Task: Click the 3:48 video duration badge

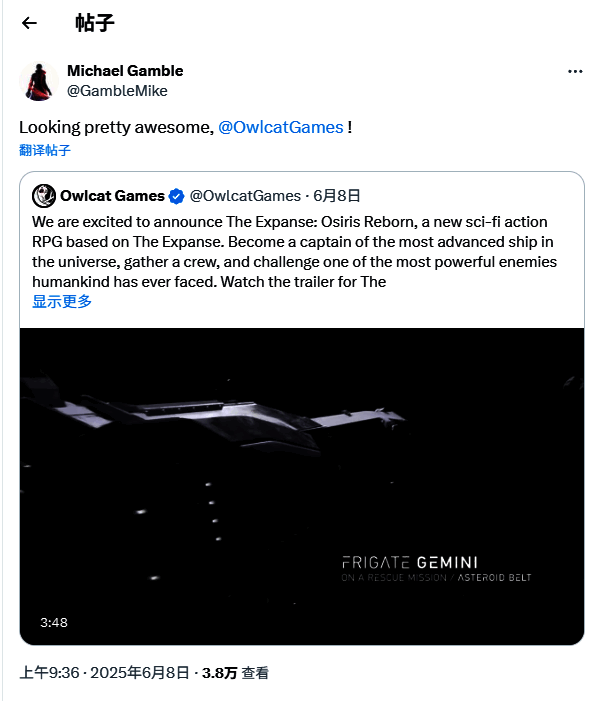Action: tap(54, 622)
